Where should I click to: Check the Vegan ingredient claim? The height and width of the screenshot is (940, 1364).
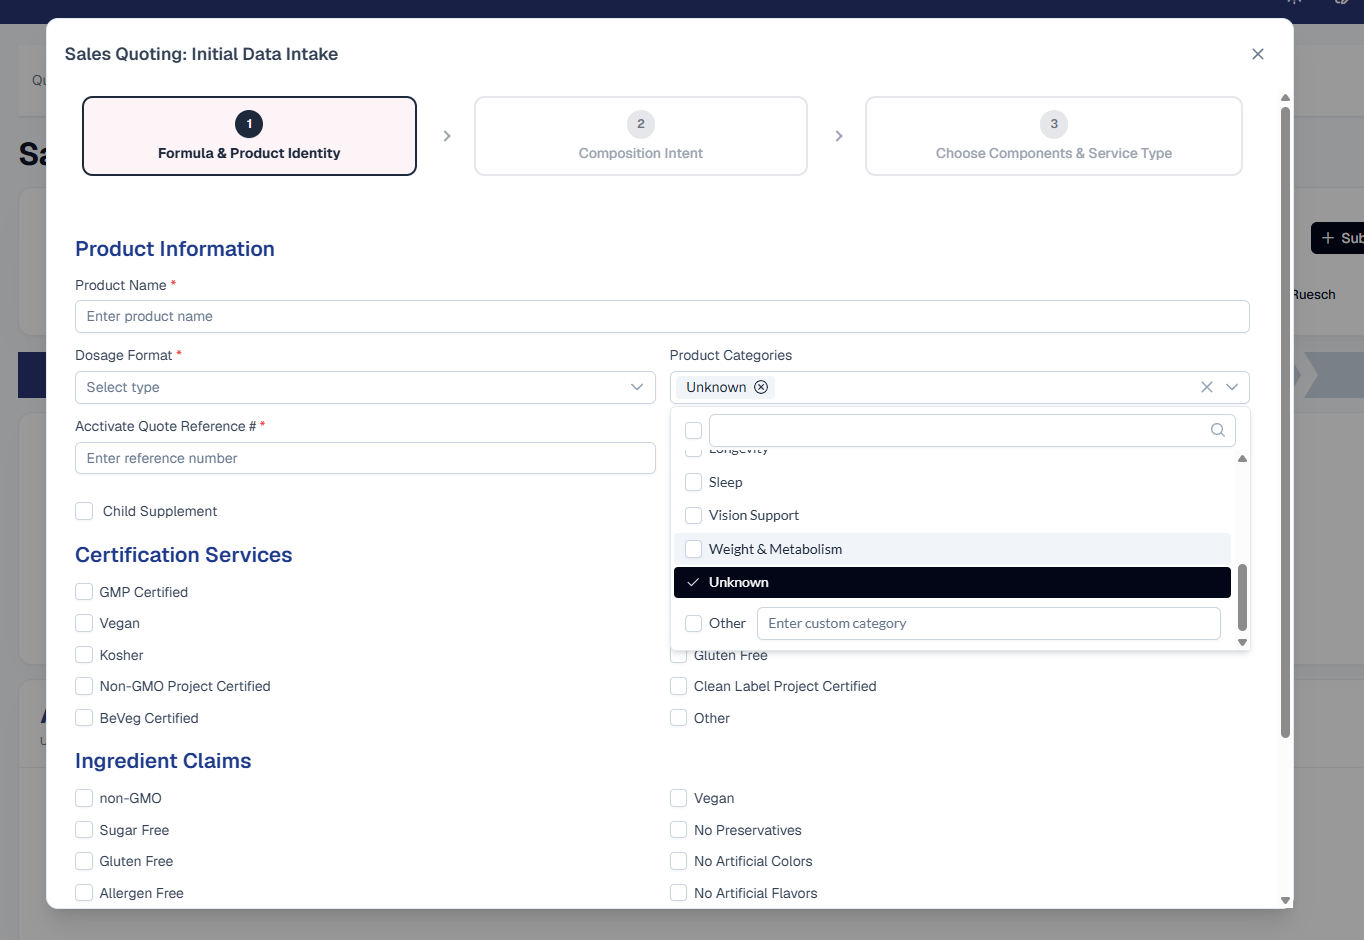click(678, 798)
